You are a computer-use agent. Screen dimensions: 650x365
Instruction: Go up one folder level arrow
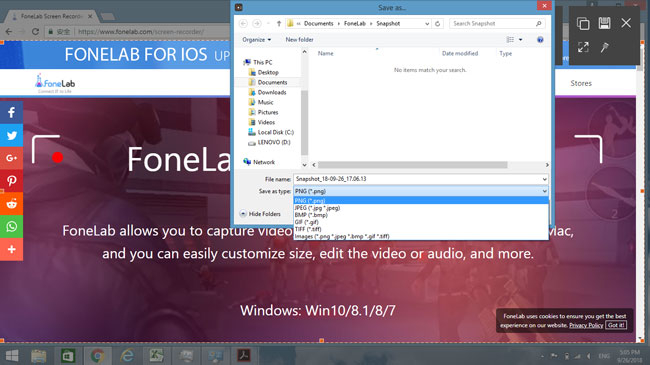click(x=279, y=24)
